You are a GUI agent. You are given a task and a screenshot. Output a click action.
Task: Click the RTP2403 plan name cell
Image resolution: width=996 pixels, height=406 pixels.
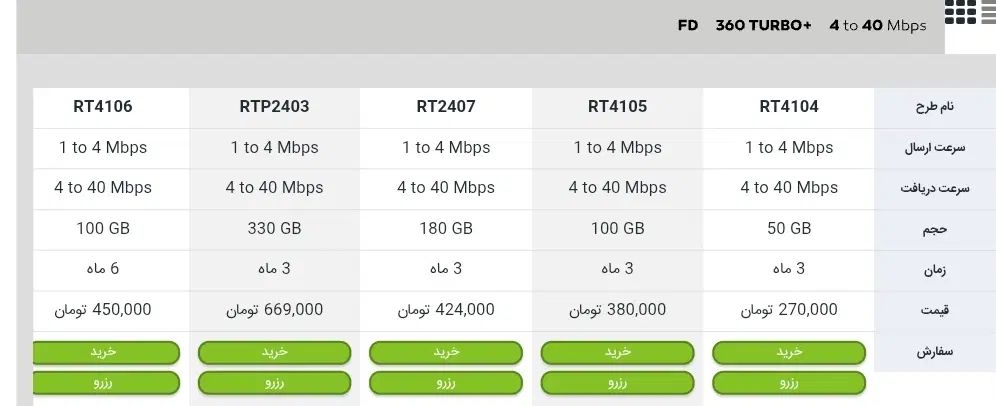click(274, 107)
